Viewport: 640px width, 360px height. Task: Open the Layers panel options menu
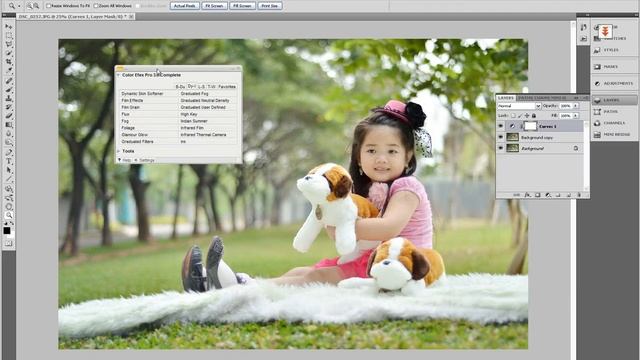pos(585,98)
